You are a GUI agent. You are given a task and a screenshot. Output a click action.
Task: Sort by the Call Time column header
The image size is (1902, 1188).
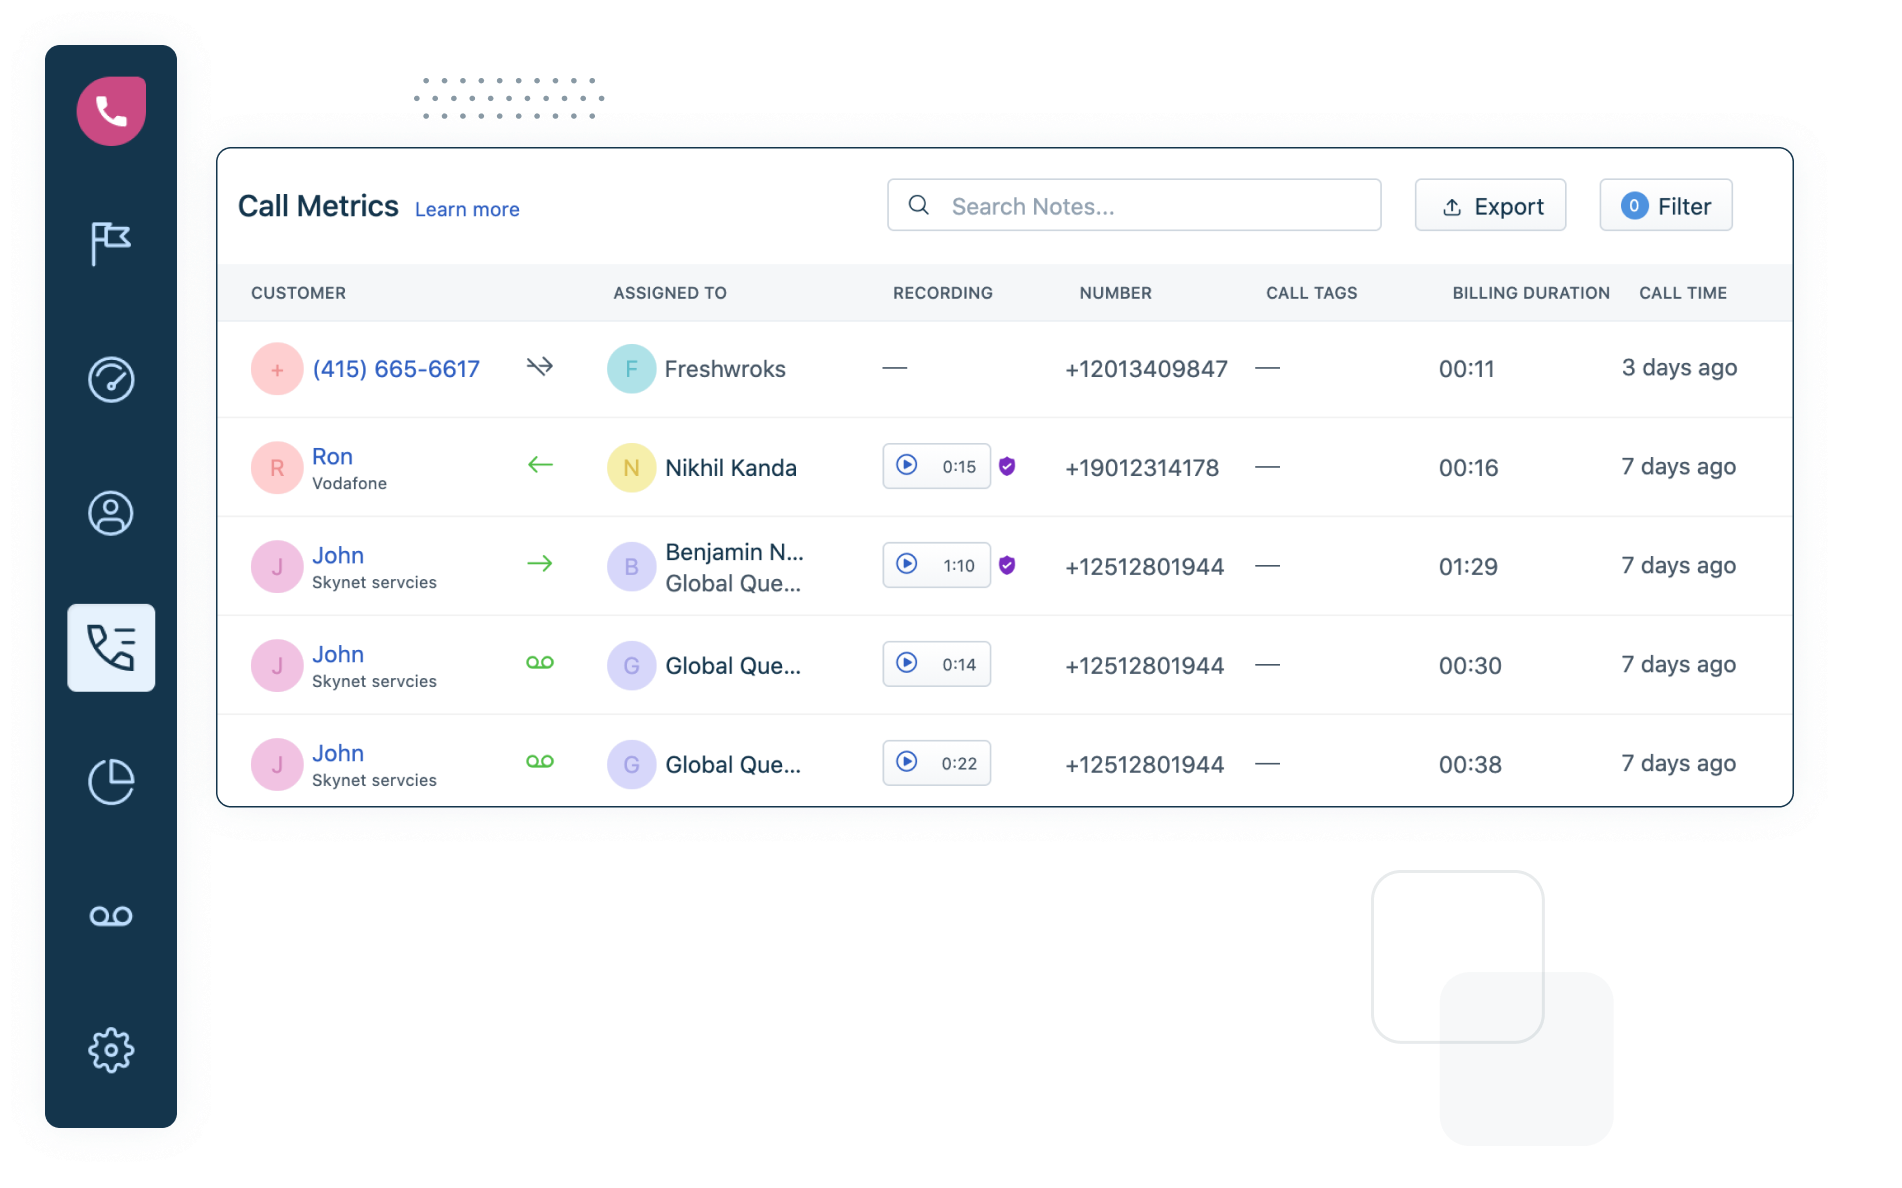pyautogui.click(x=1682, y=293)
